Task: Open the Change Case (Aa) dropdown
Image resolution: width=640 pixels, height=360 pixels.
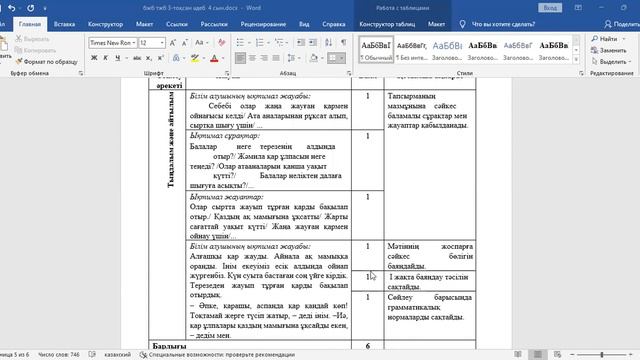Action: [x=202, y=43]
